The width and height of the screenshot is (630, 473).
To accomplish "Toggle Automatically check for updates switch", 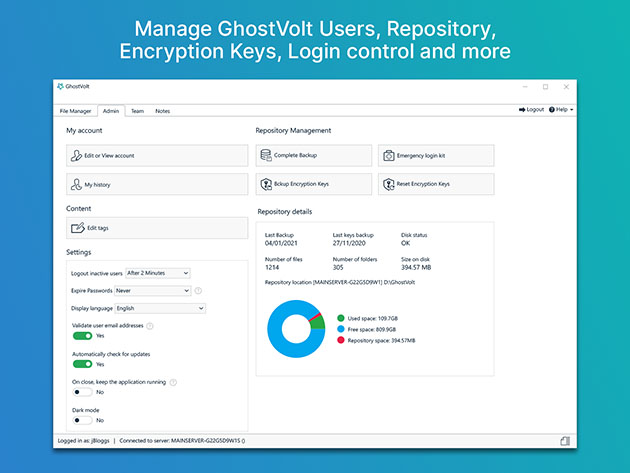I will 82,364.
